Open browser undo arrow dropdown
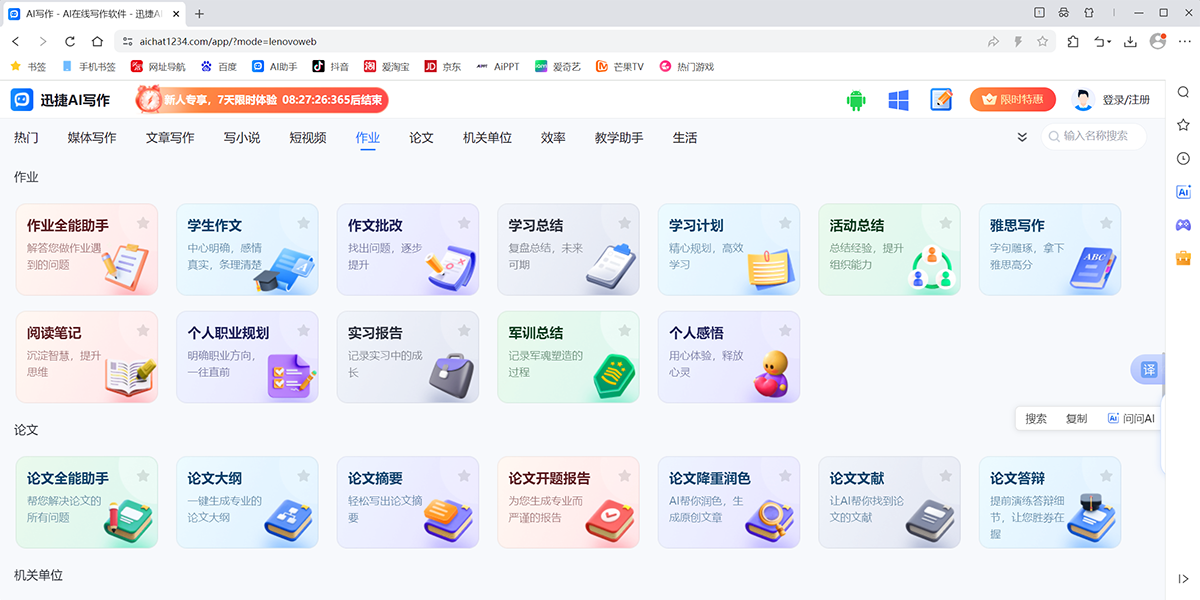The height and width of the screenshot is (600, 1200). pyautogui.click(x=1103, y=41)
